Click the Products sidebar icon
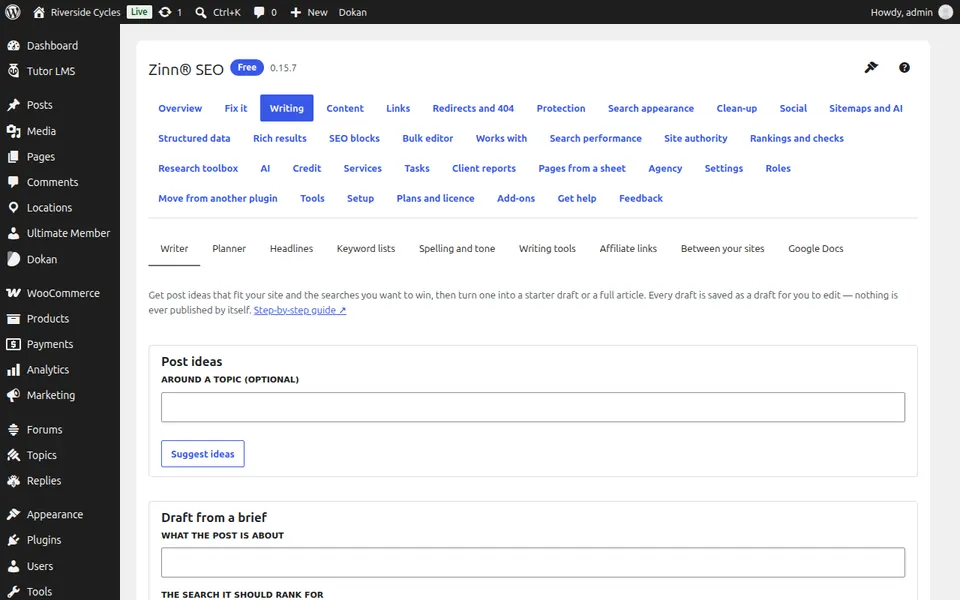Screen dimensions: 960x600 tap(13, 318)
